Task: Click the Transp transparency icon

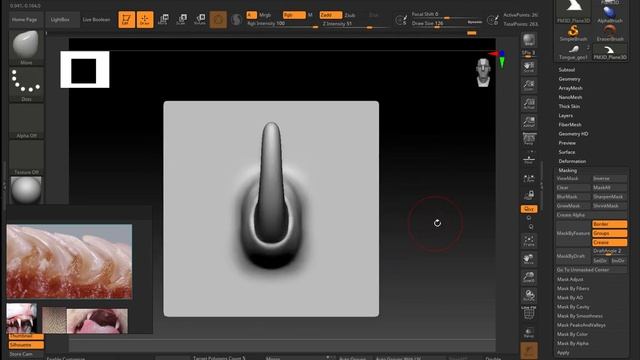Action: 529,332
